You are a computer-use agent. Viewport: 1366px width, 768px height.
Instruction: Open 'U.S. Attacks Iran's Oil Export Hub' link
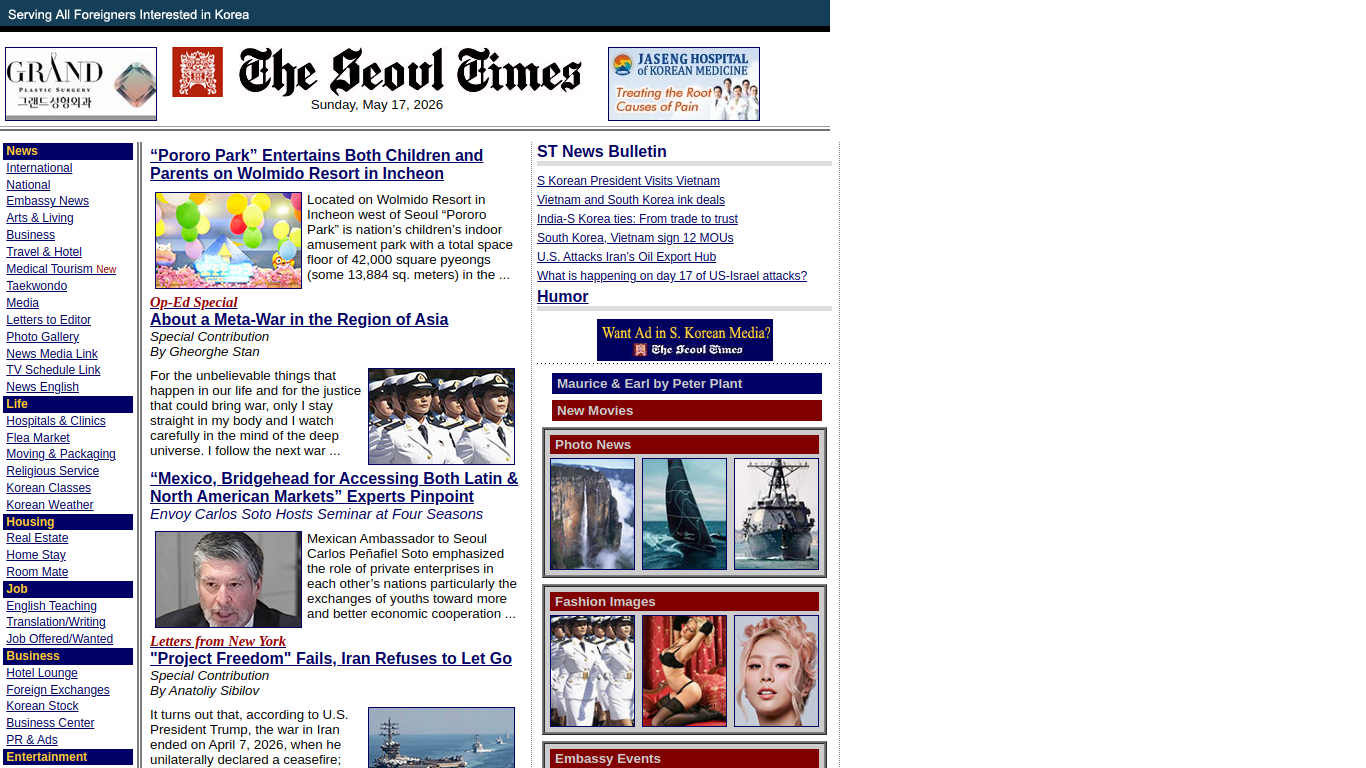point(626,257)
